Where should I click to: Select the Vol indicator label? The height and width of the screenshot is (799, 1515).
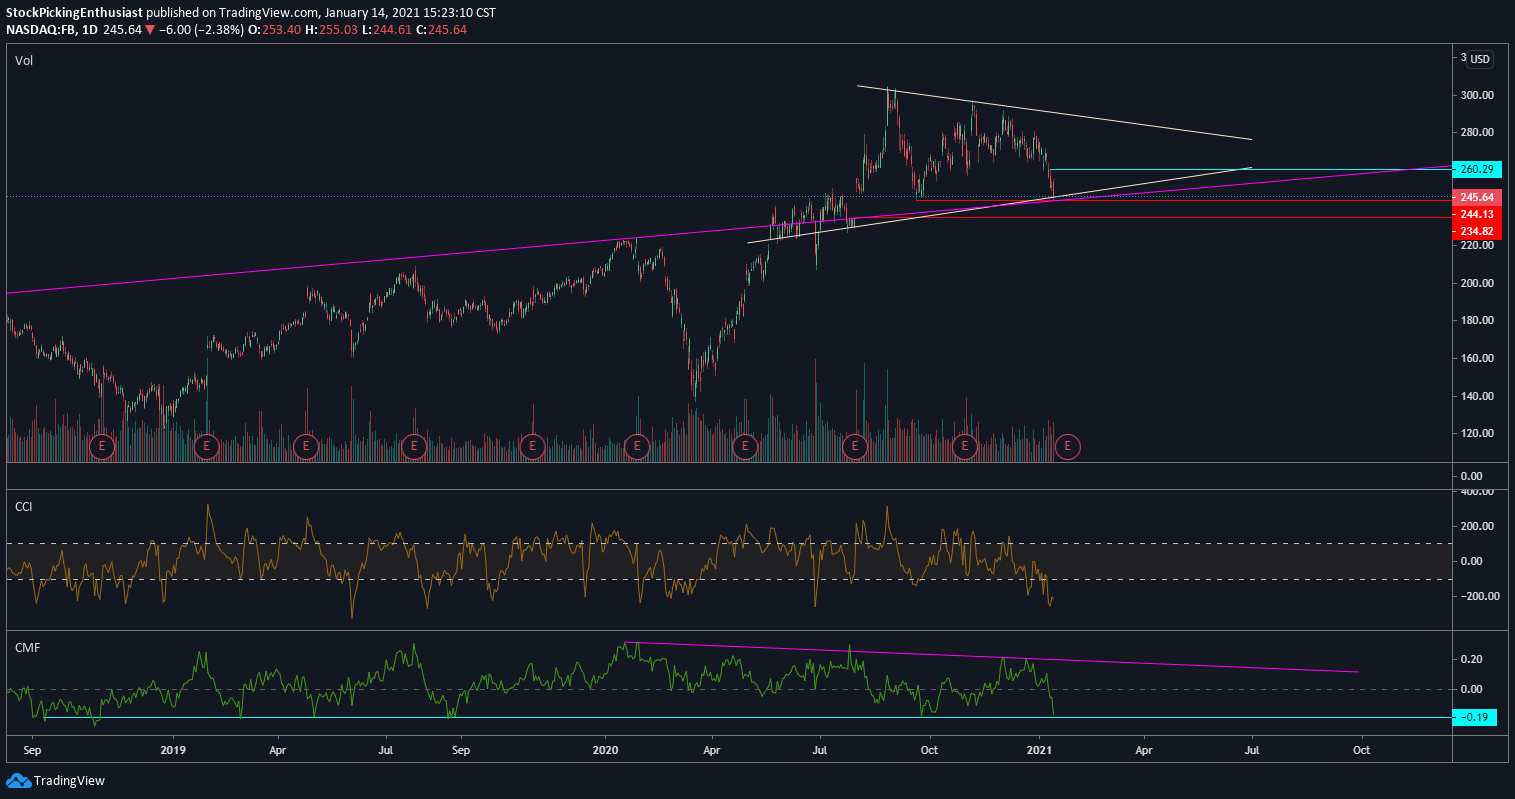pos(24,61)
